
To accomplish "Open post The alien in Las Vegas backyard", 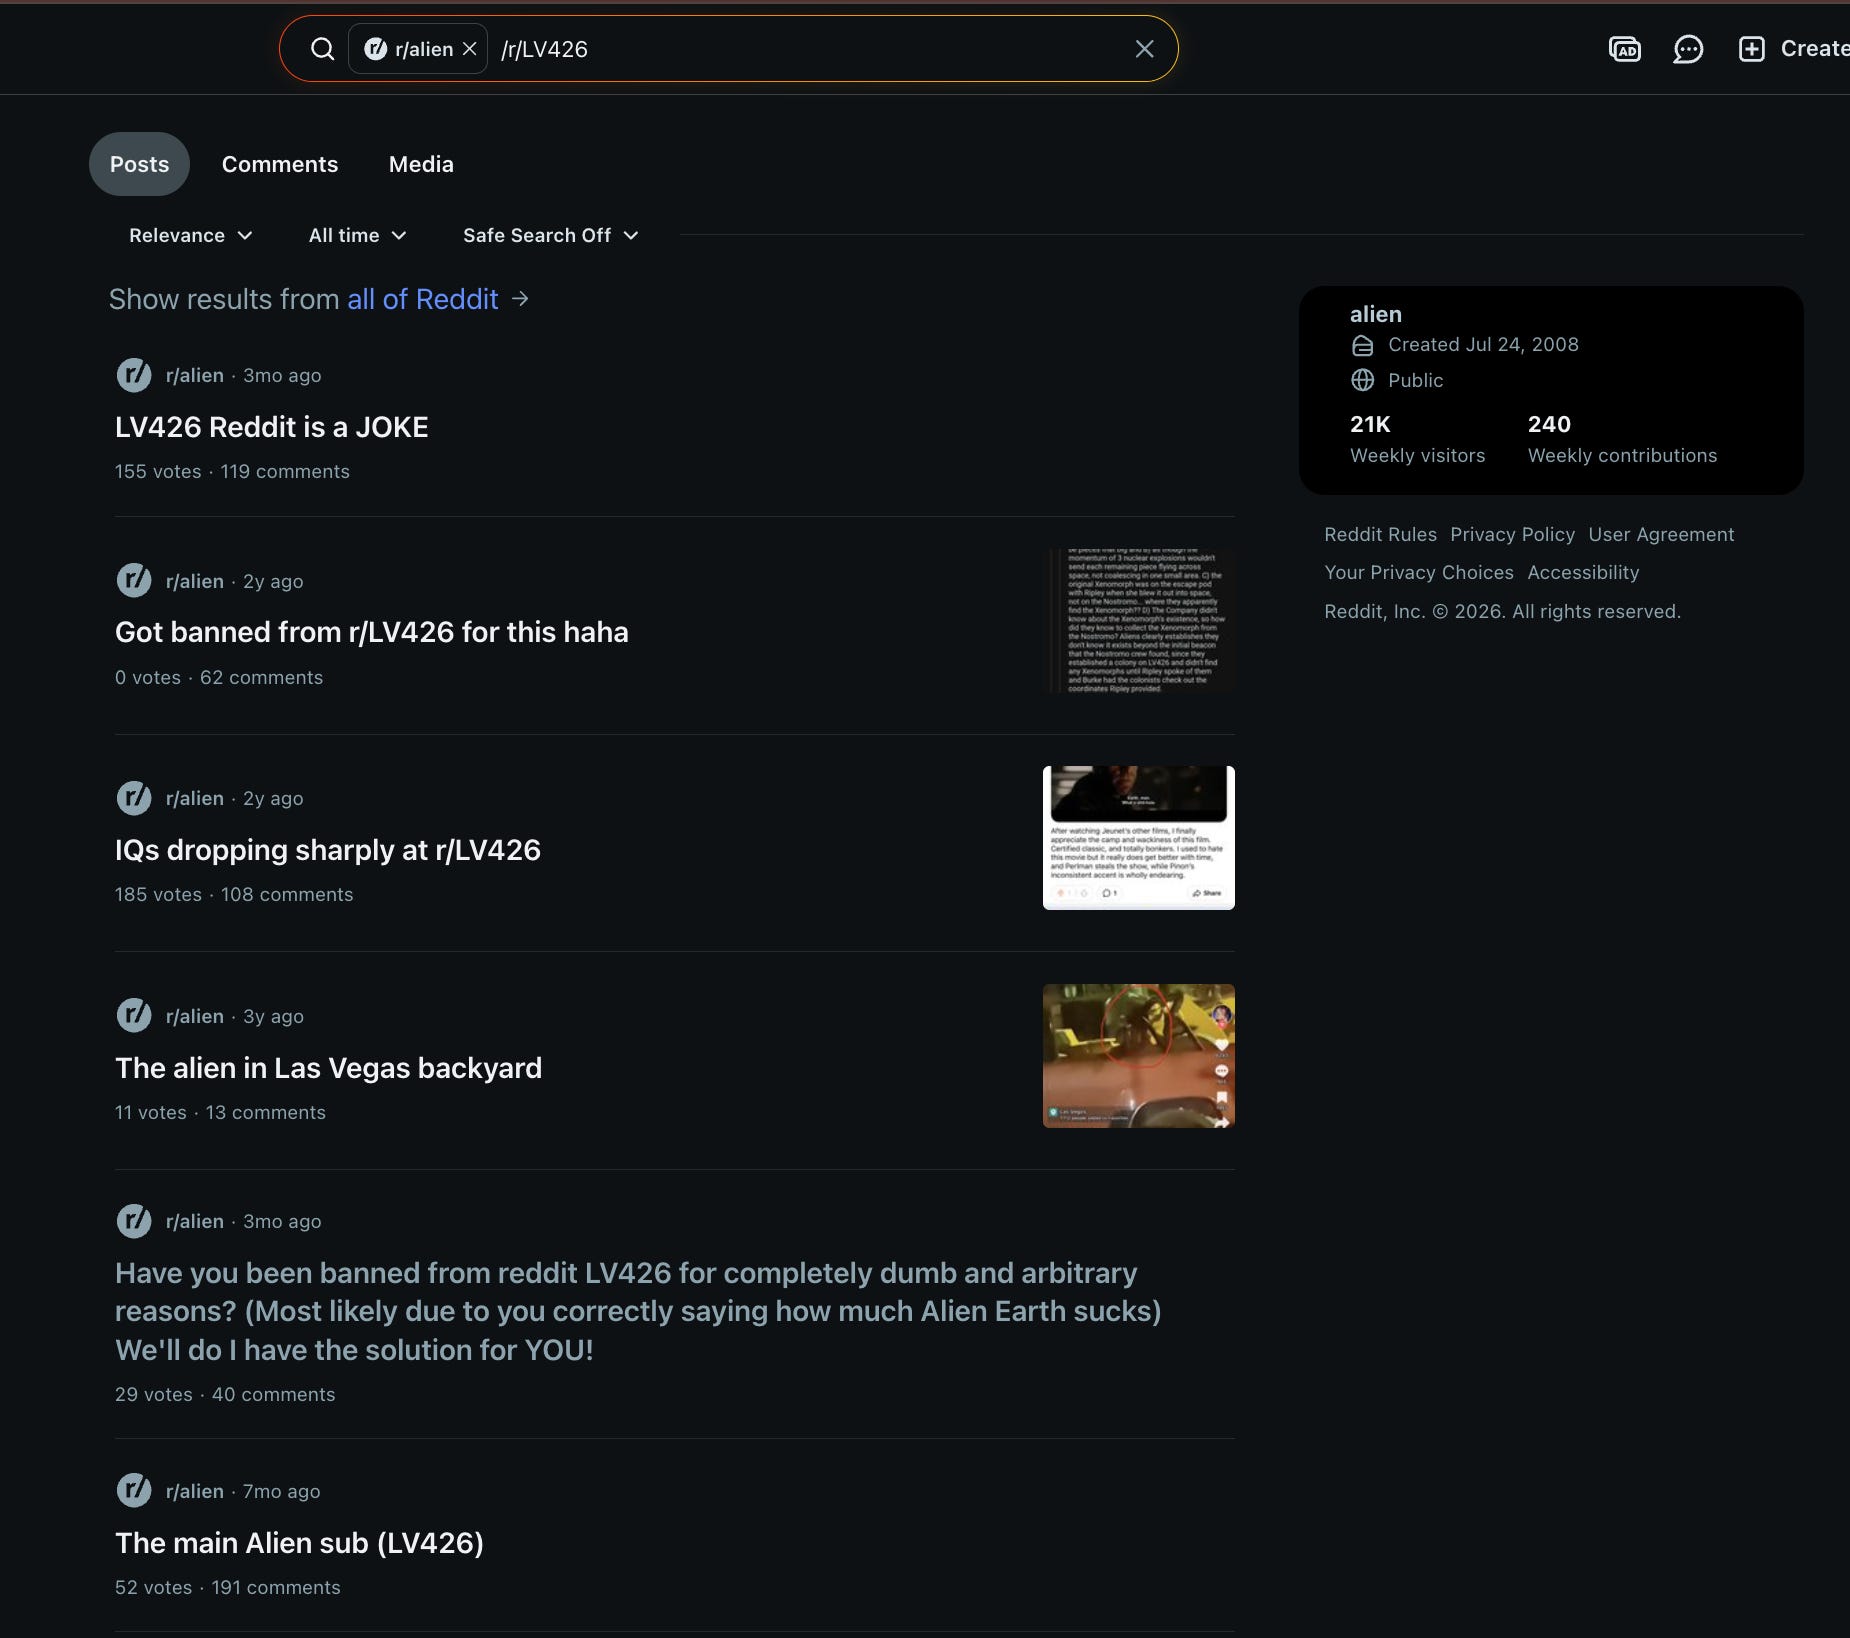I will pyautogui.click(x=329, y=1068).
